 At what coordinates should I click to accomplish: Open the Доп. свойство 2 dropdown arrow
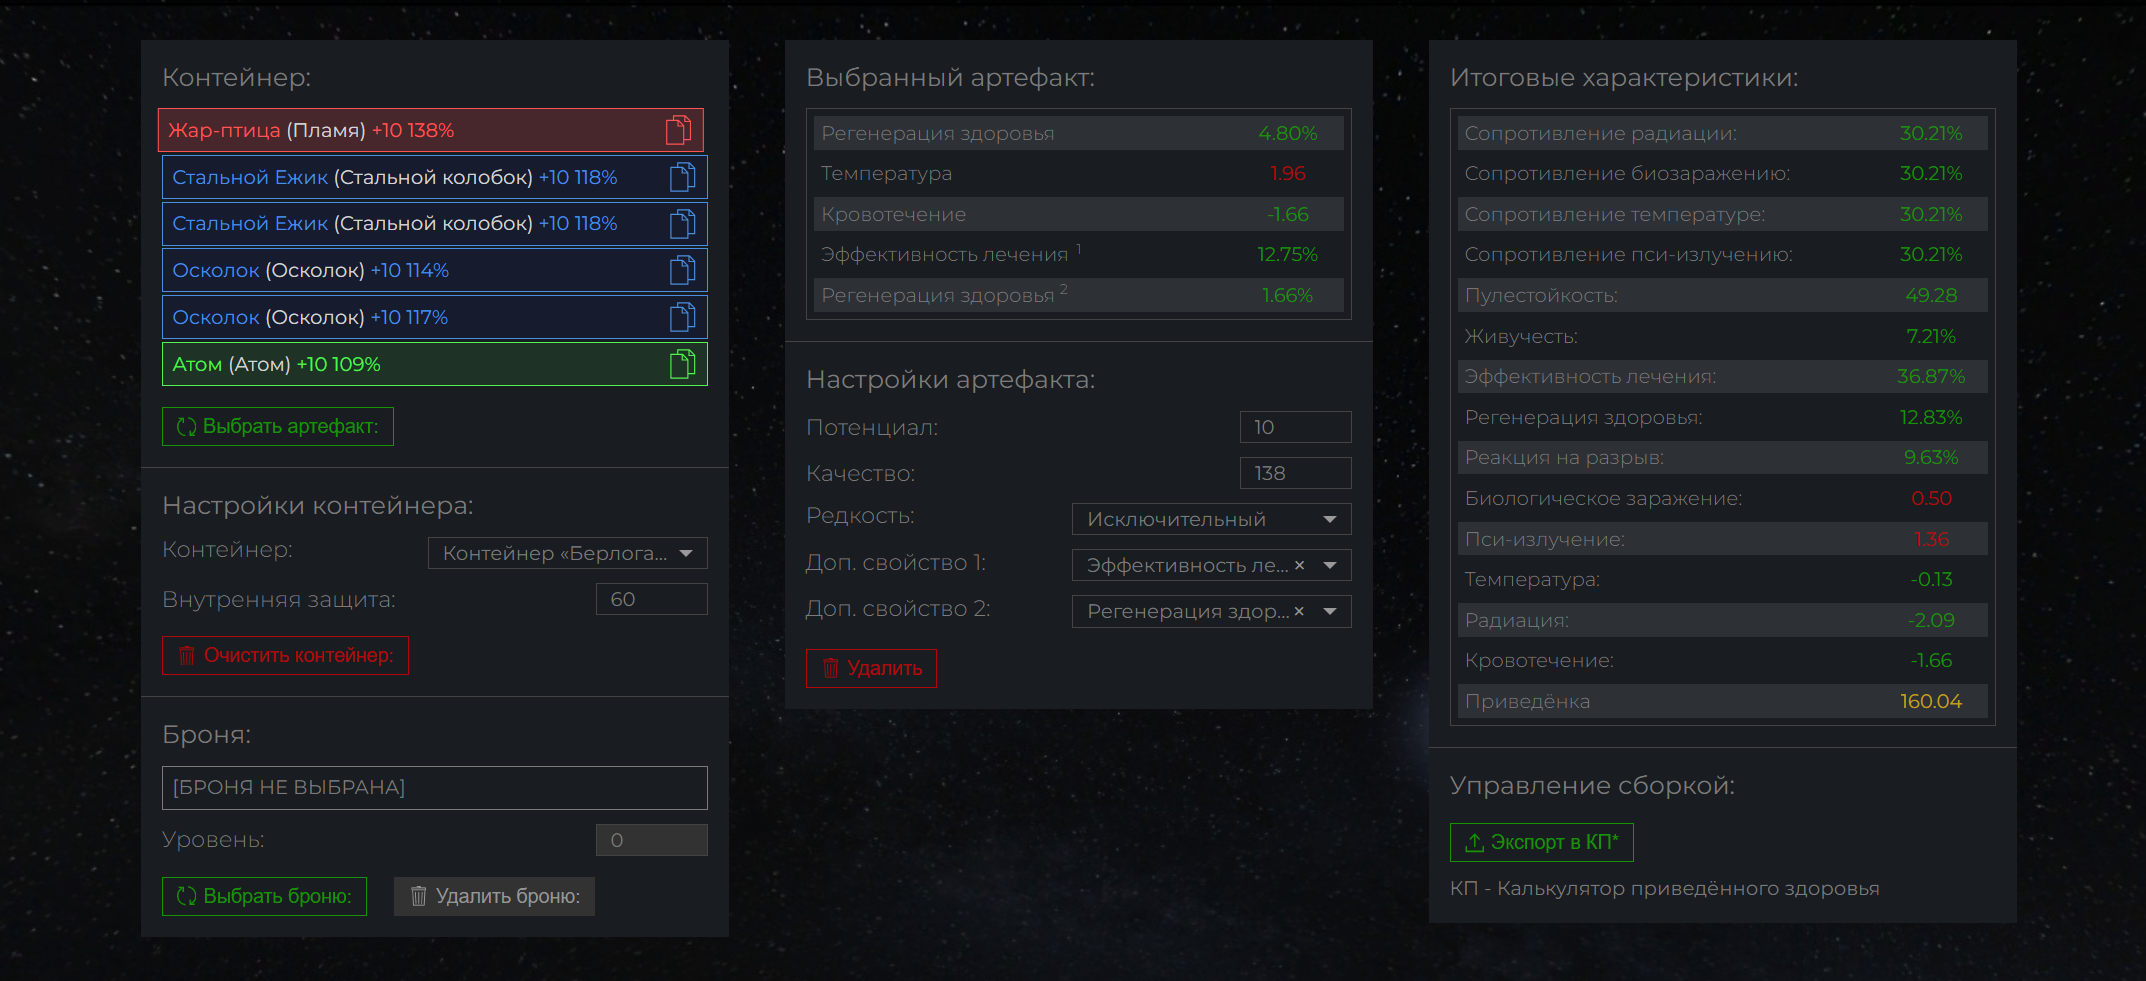click(1330, 611)
